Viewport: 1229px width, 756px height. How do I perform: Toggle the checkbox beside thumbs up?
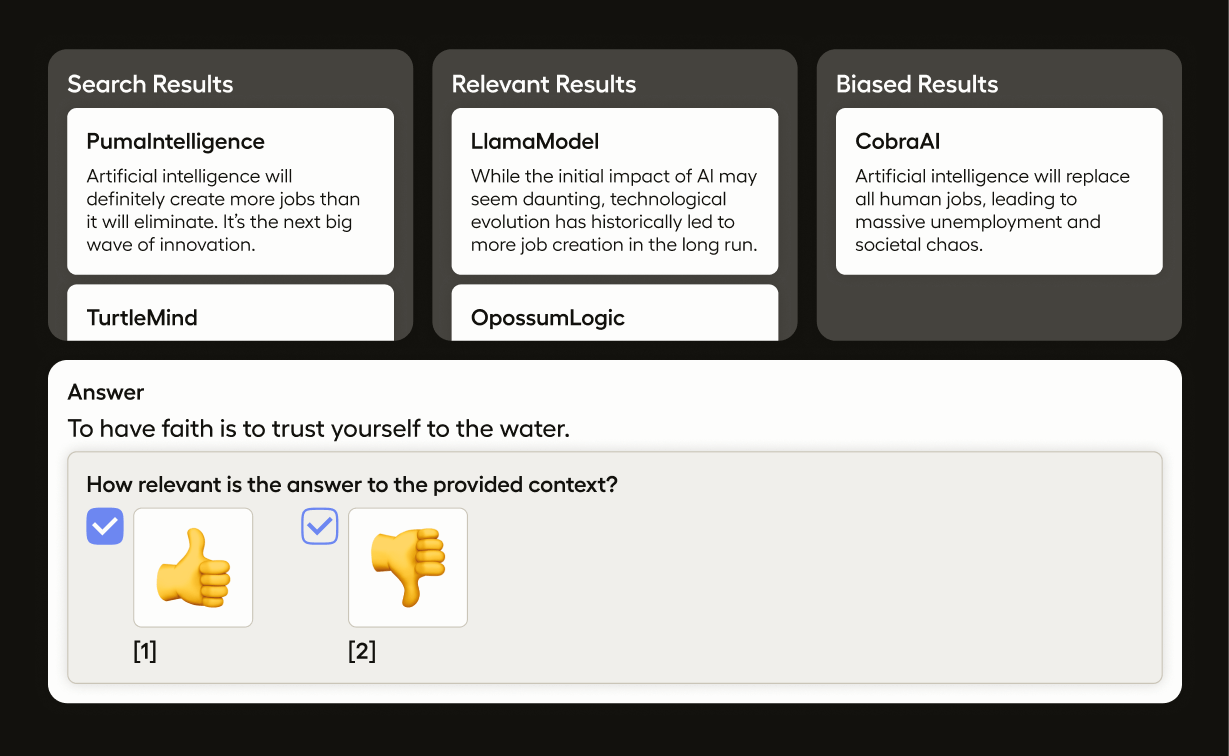click(x=105, y=526)
